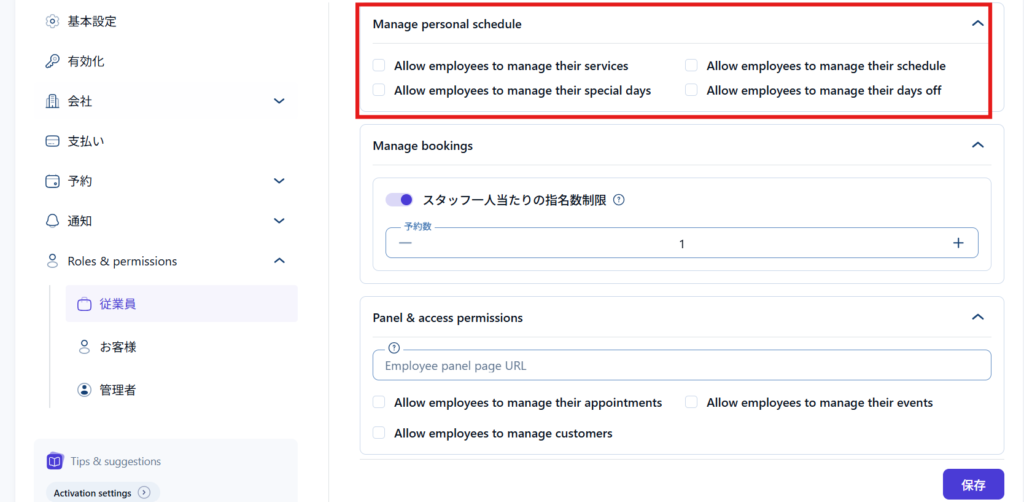This screenshot has width=1024, height=502.
Task: Click the info icon next to スタッフ一人当たりの指名数制限
Action: click(618, 200)
